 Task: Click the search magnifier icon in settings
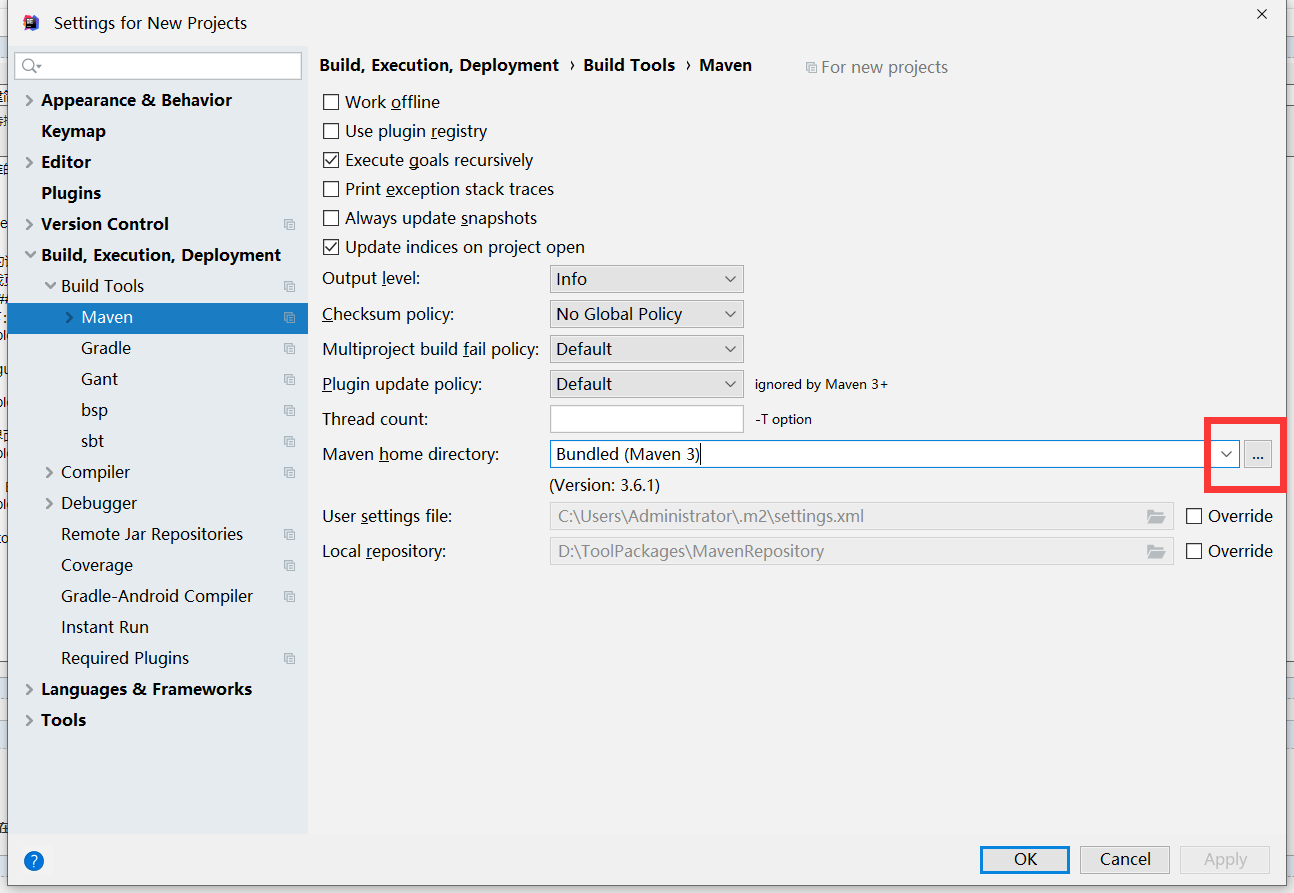[x=30, y=66]
